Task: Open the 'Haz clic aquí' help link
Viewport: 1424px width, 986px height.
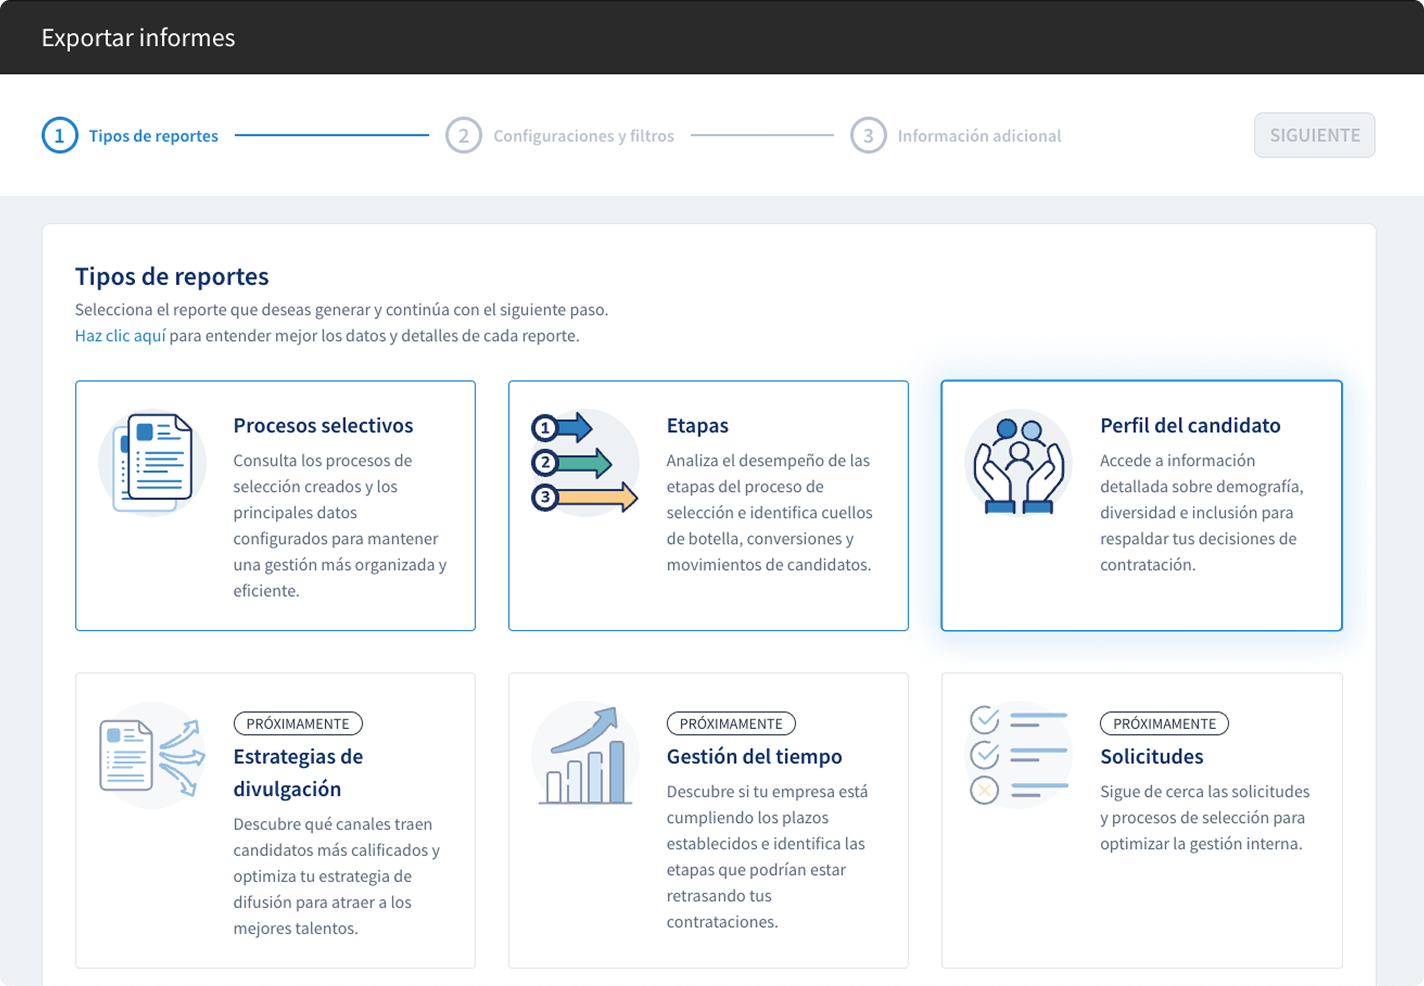Action: pyautogui.click(x=120, y=336)
